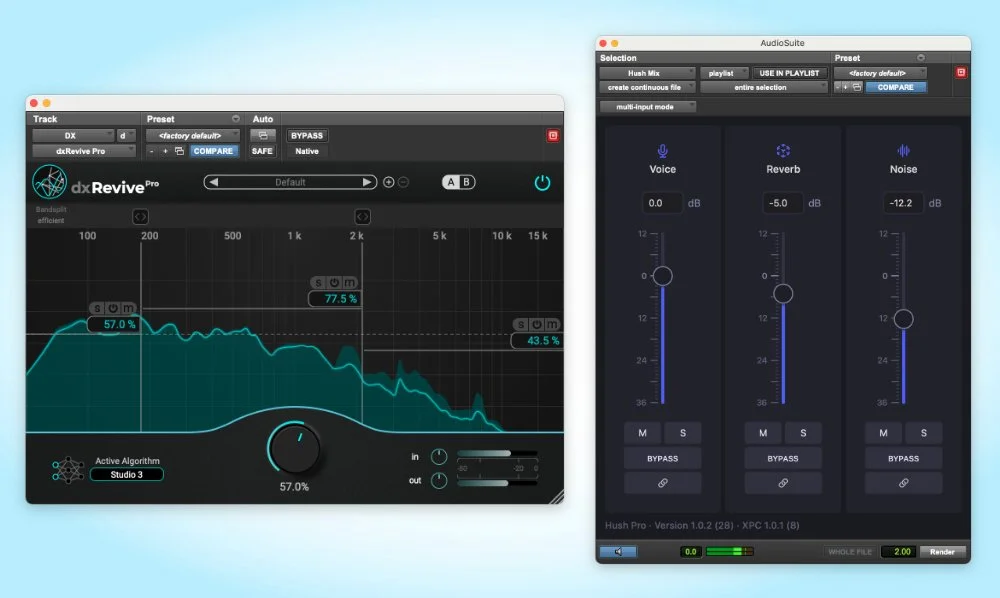Click the Noise fader handle
Screen dimensions: 1000x598
tap(903, 319)
